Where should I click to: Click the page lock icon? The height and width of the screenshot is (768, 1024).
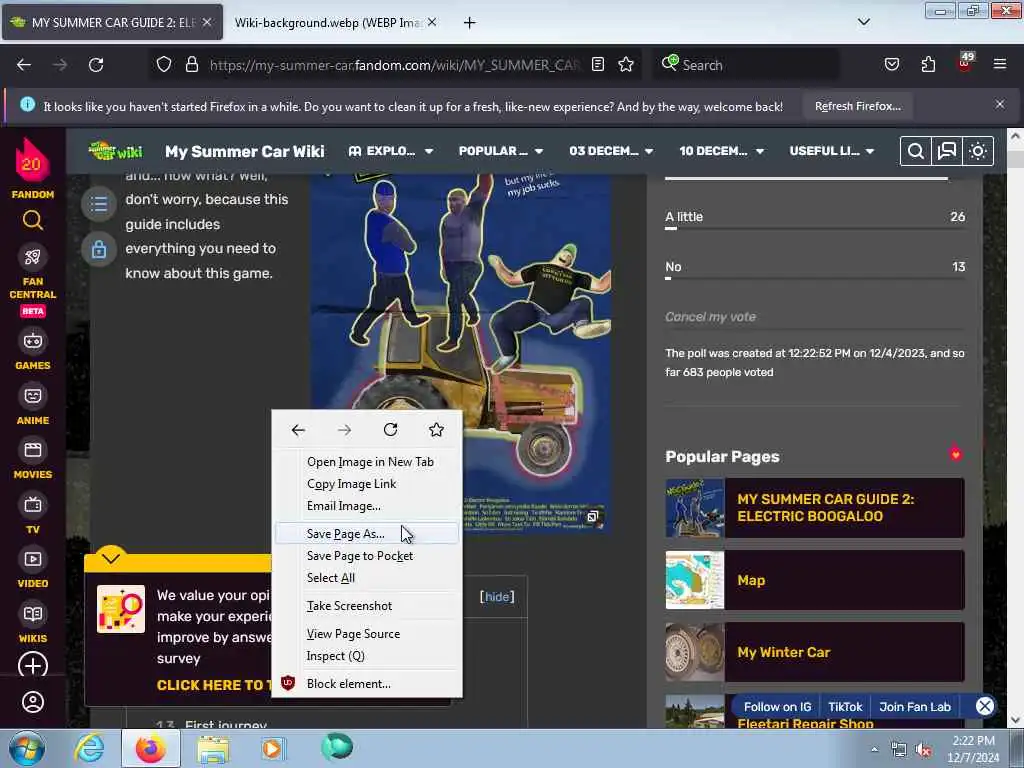pos(99,249)
